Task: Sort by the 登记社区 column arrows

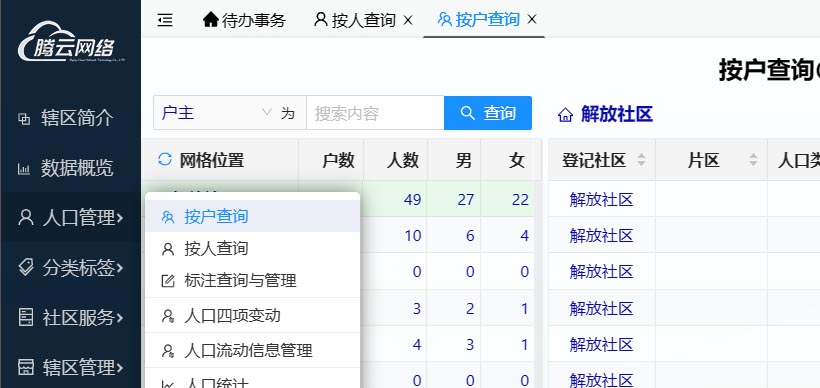Action: [642, 160]
